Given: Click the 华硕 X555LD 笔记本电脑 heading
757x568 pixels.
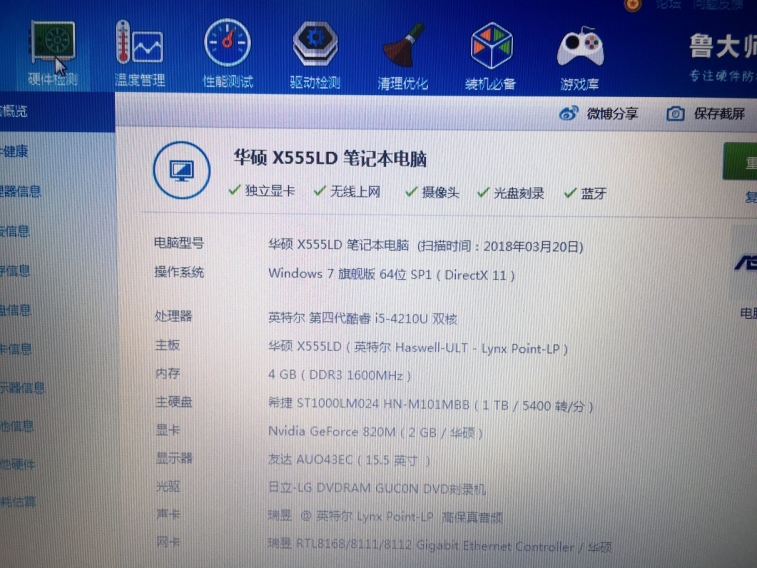Looking at the screenshot, I should (330, 158).
